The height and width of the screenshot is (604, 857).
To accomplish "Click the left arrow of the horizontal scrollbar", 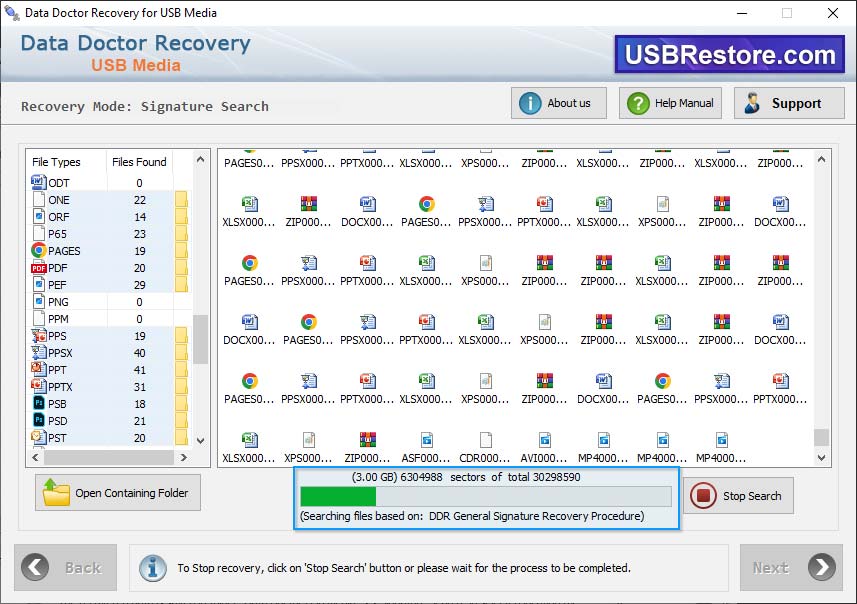I will coord(36,457).
